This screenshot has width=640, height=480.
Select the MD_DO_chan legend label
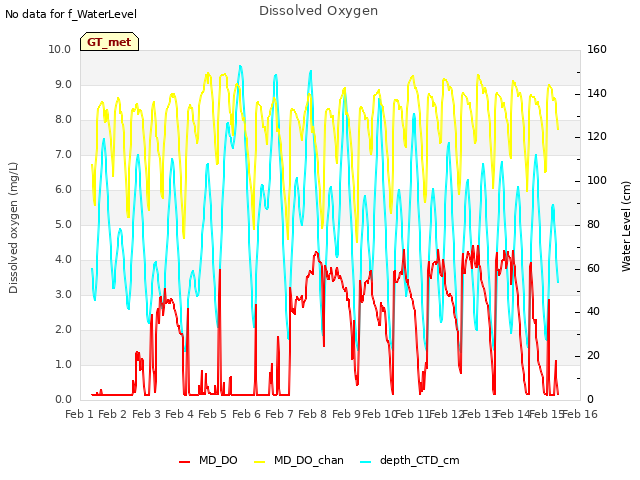pos(309,460)
